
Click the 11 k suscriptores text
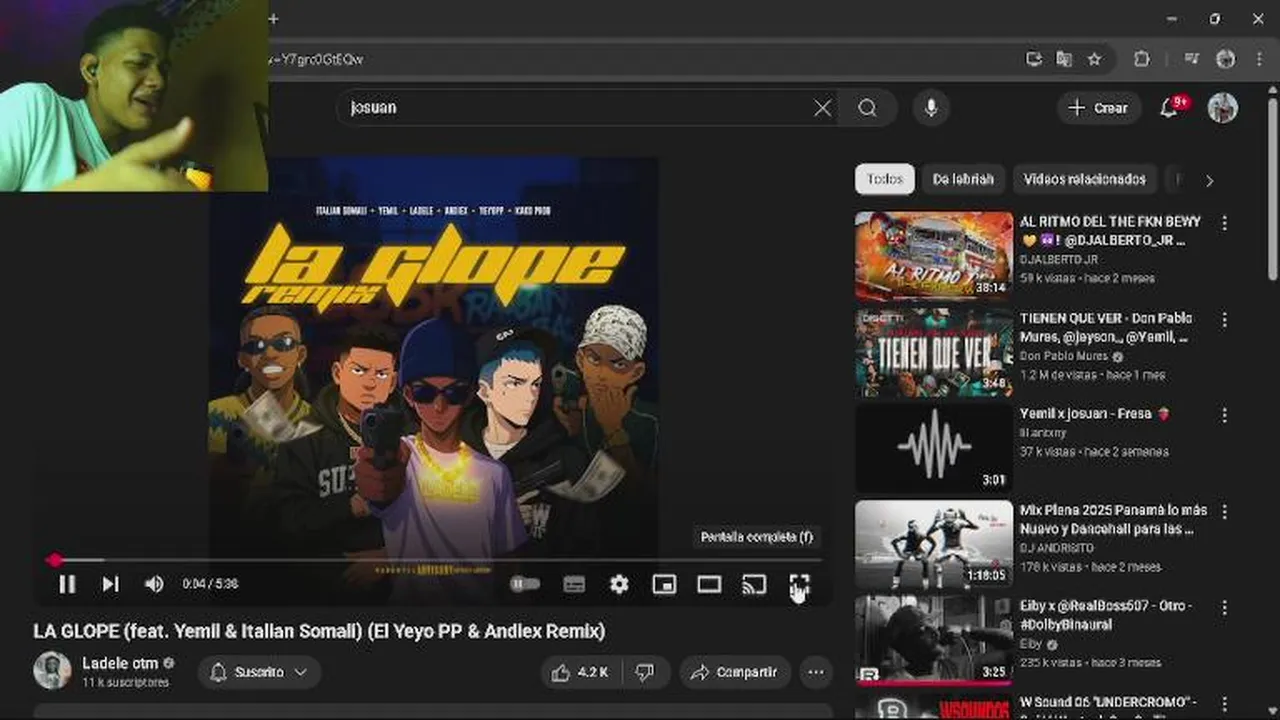coord(125,682)
